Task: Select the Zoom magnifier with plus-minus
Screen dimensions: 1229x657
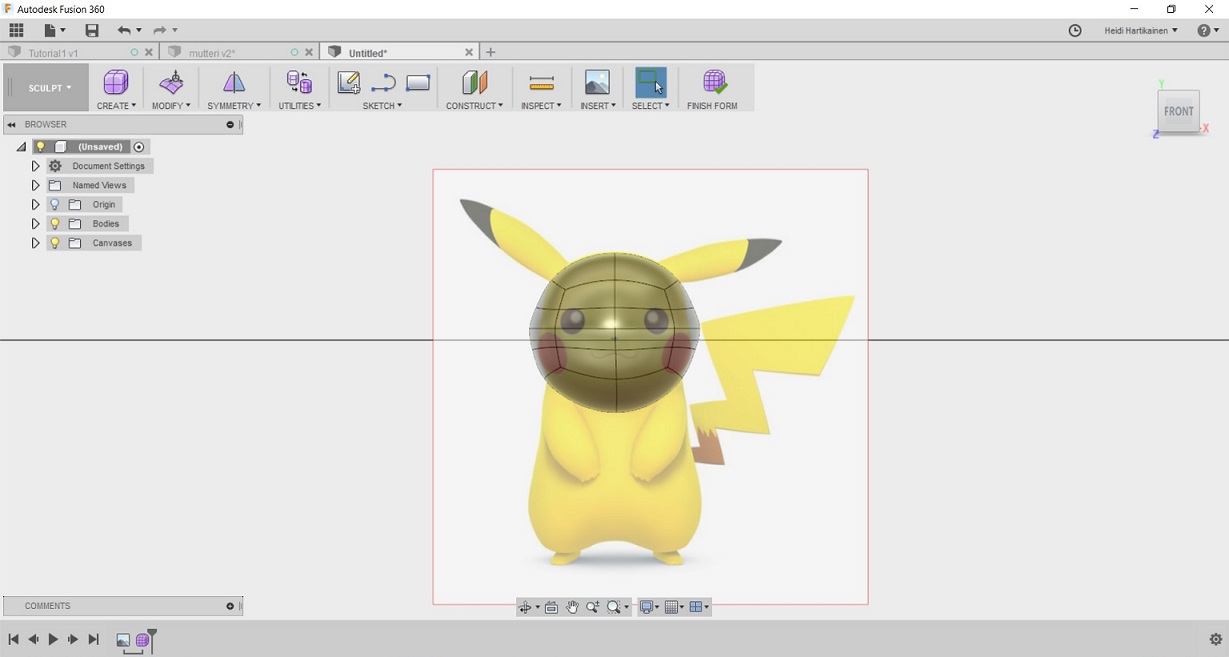Action: [593, 607]
